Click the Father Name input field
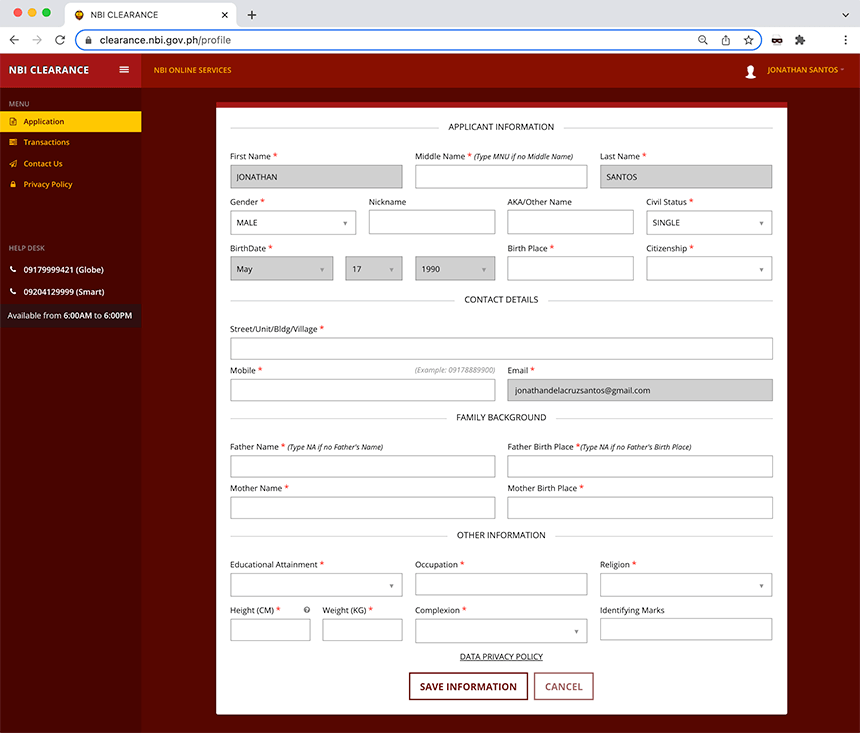Image resolution: width=860 pixels, height=733 pixels. 363,466
